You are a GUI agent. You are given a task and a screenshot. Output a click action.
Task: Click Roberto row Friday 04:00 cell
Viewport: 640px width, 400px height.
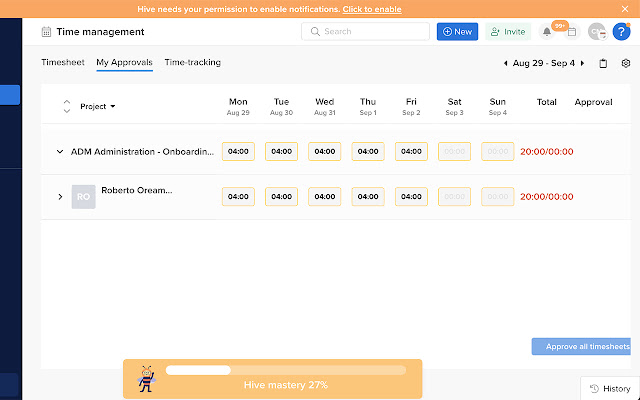pyautogui.click(x=411, y=197)
